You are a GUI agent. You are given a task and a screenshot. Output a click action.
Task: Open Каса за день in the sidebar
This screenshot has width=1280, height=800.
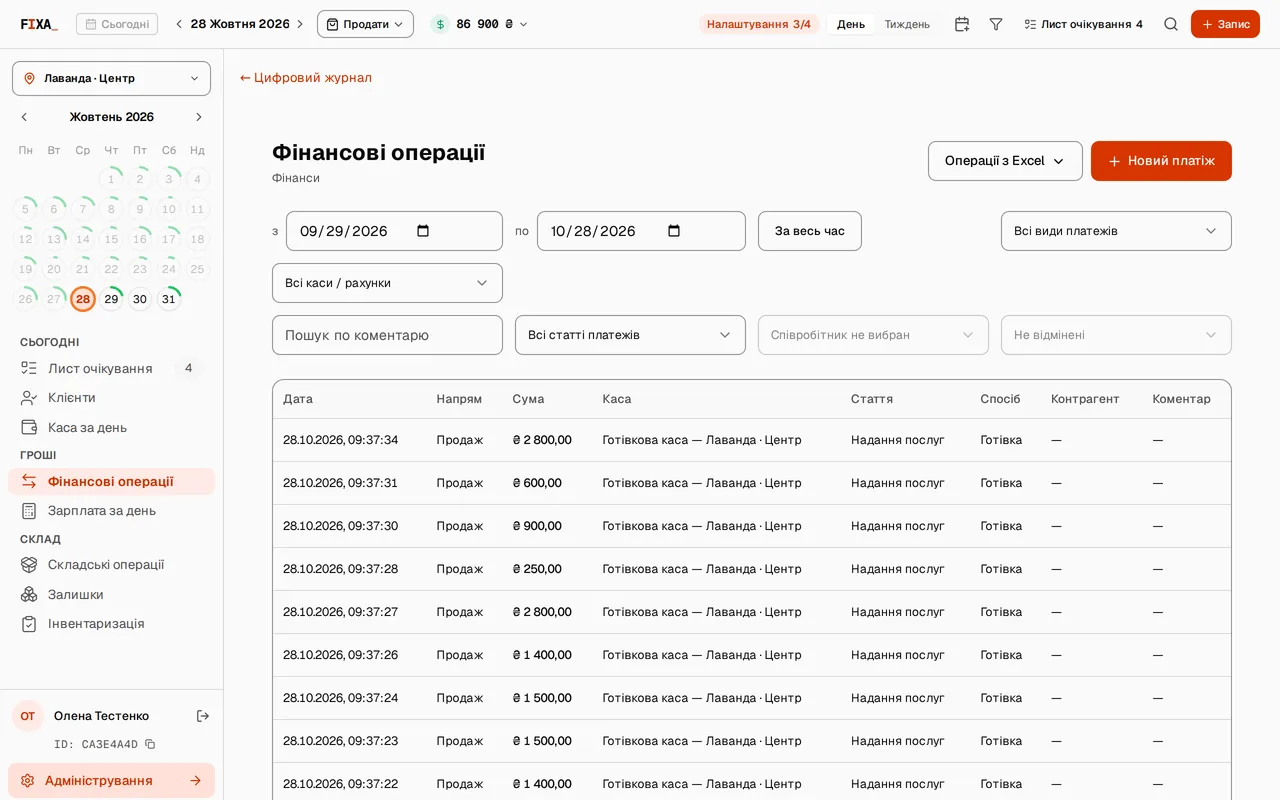111,427
